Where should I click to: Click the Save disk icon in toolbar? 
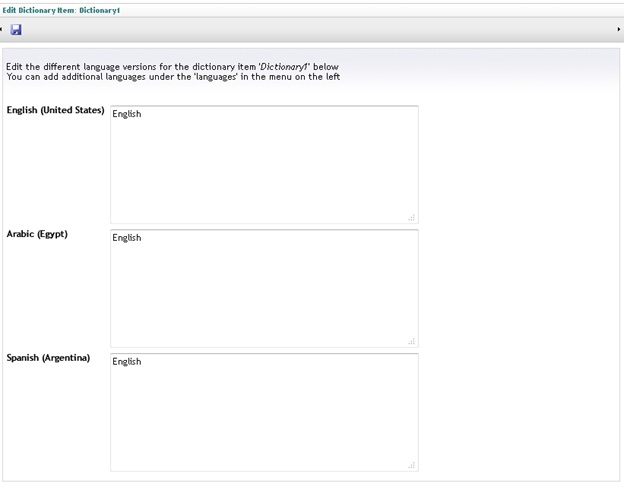click(16, 30)
